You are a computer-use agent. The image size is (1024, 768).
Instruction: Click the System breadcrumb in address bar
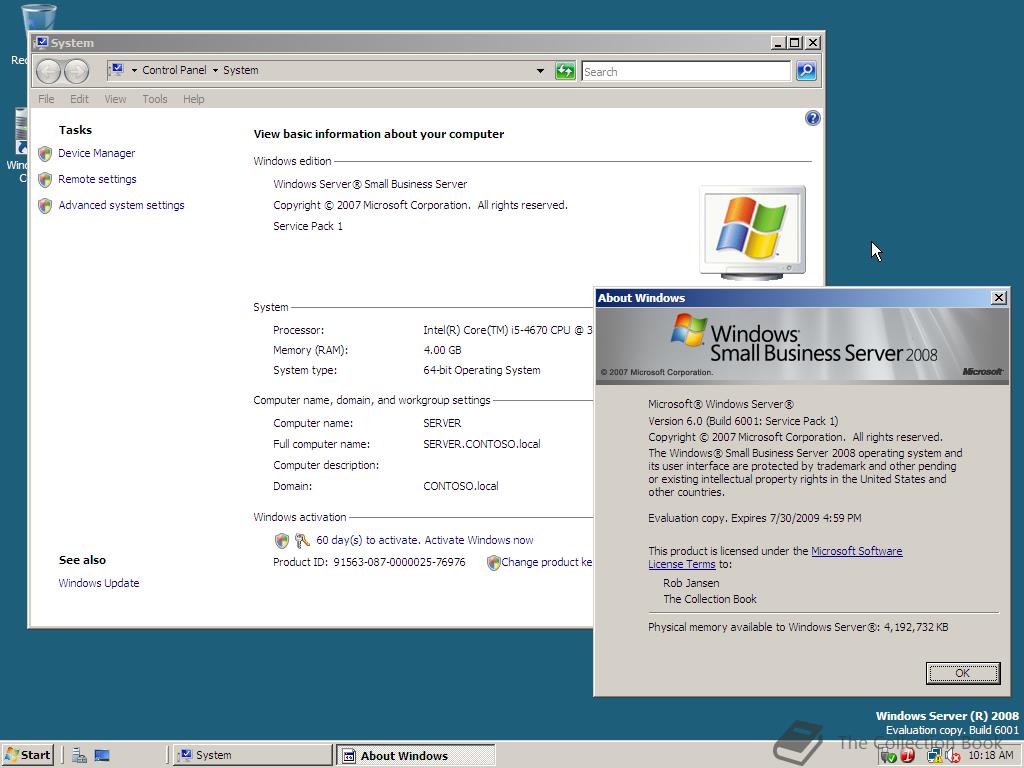pyautogui.click(x=240, y=70)
